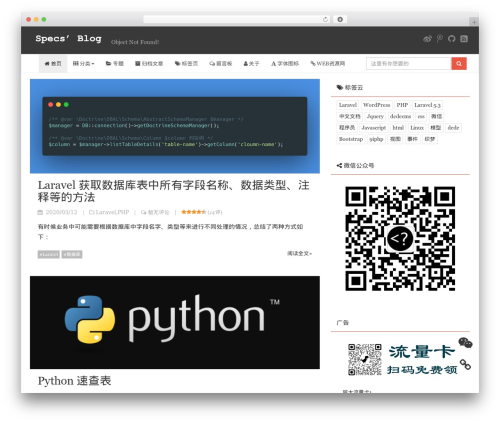Screen dimensions: 500x423
Task: Select the 中文文档 tag
Action: click(350, 116)
